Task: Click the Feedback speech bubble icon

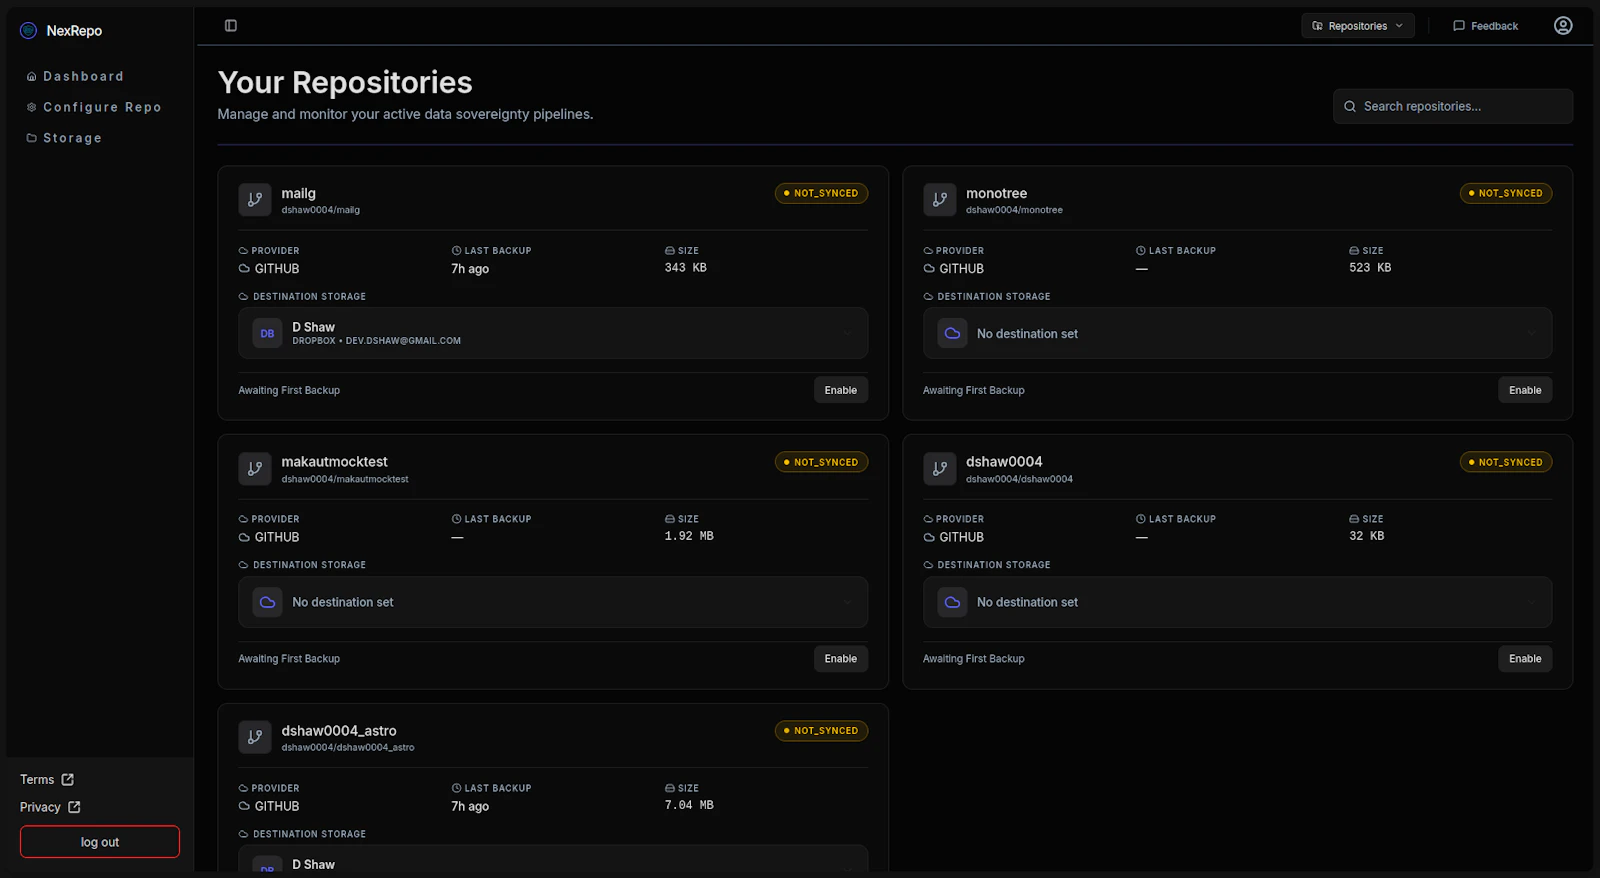Action: pos(1459,26)
